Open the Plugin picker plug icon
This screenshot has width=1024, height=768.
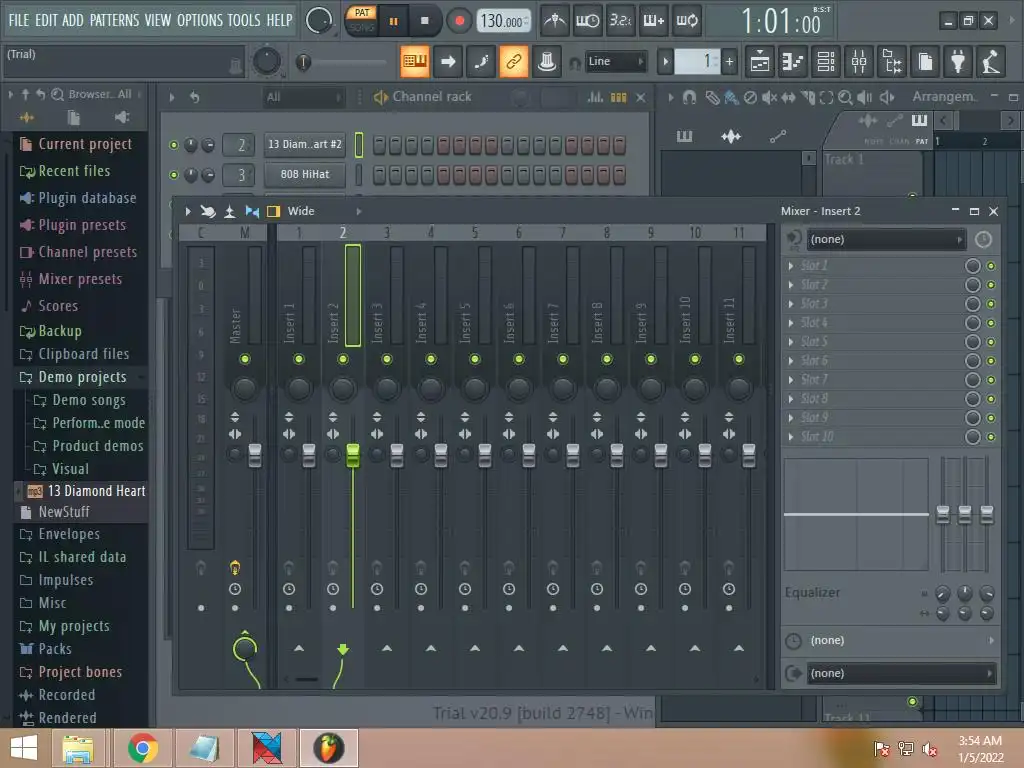click(958, 62)
